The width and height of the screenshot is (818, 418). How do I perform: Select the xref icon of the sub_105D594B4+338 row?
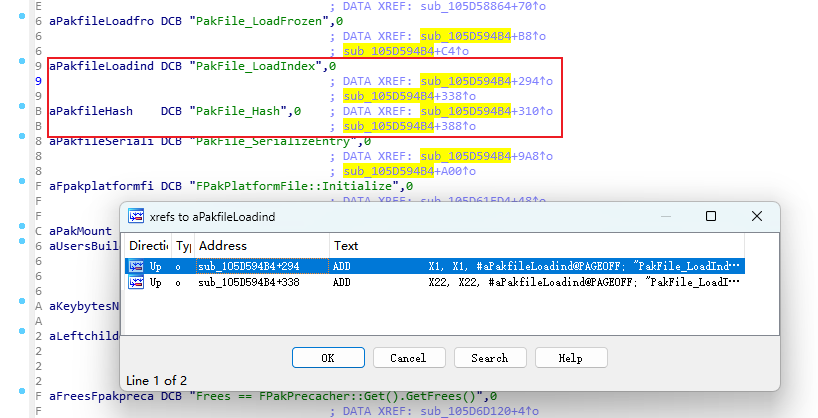point(135,283)
